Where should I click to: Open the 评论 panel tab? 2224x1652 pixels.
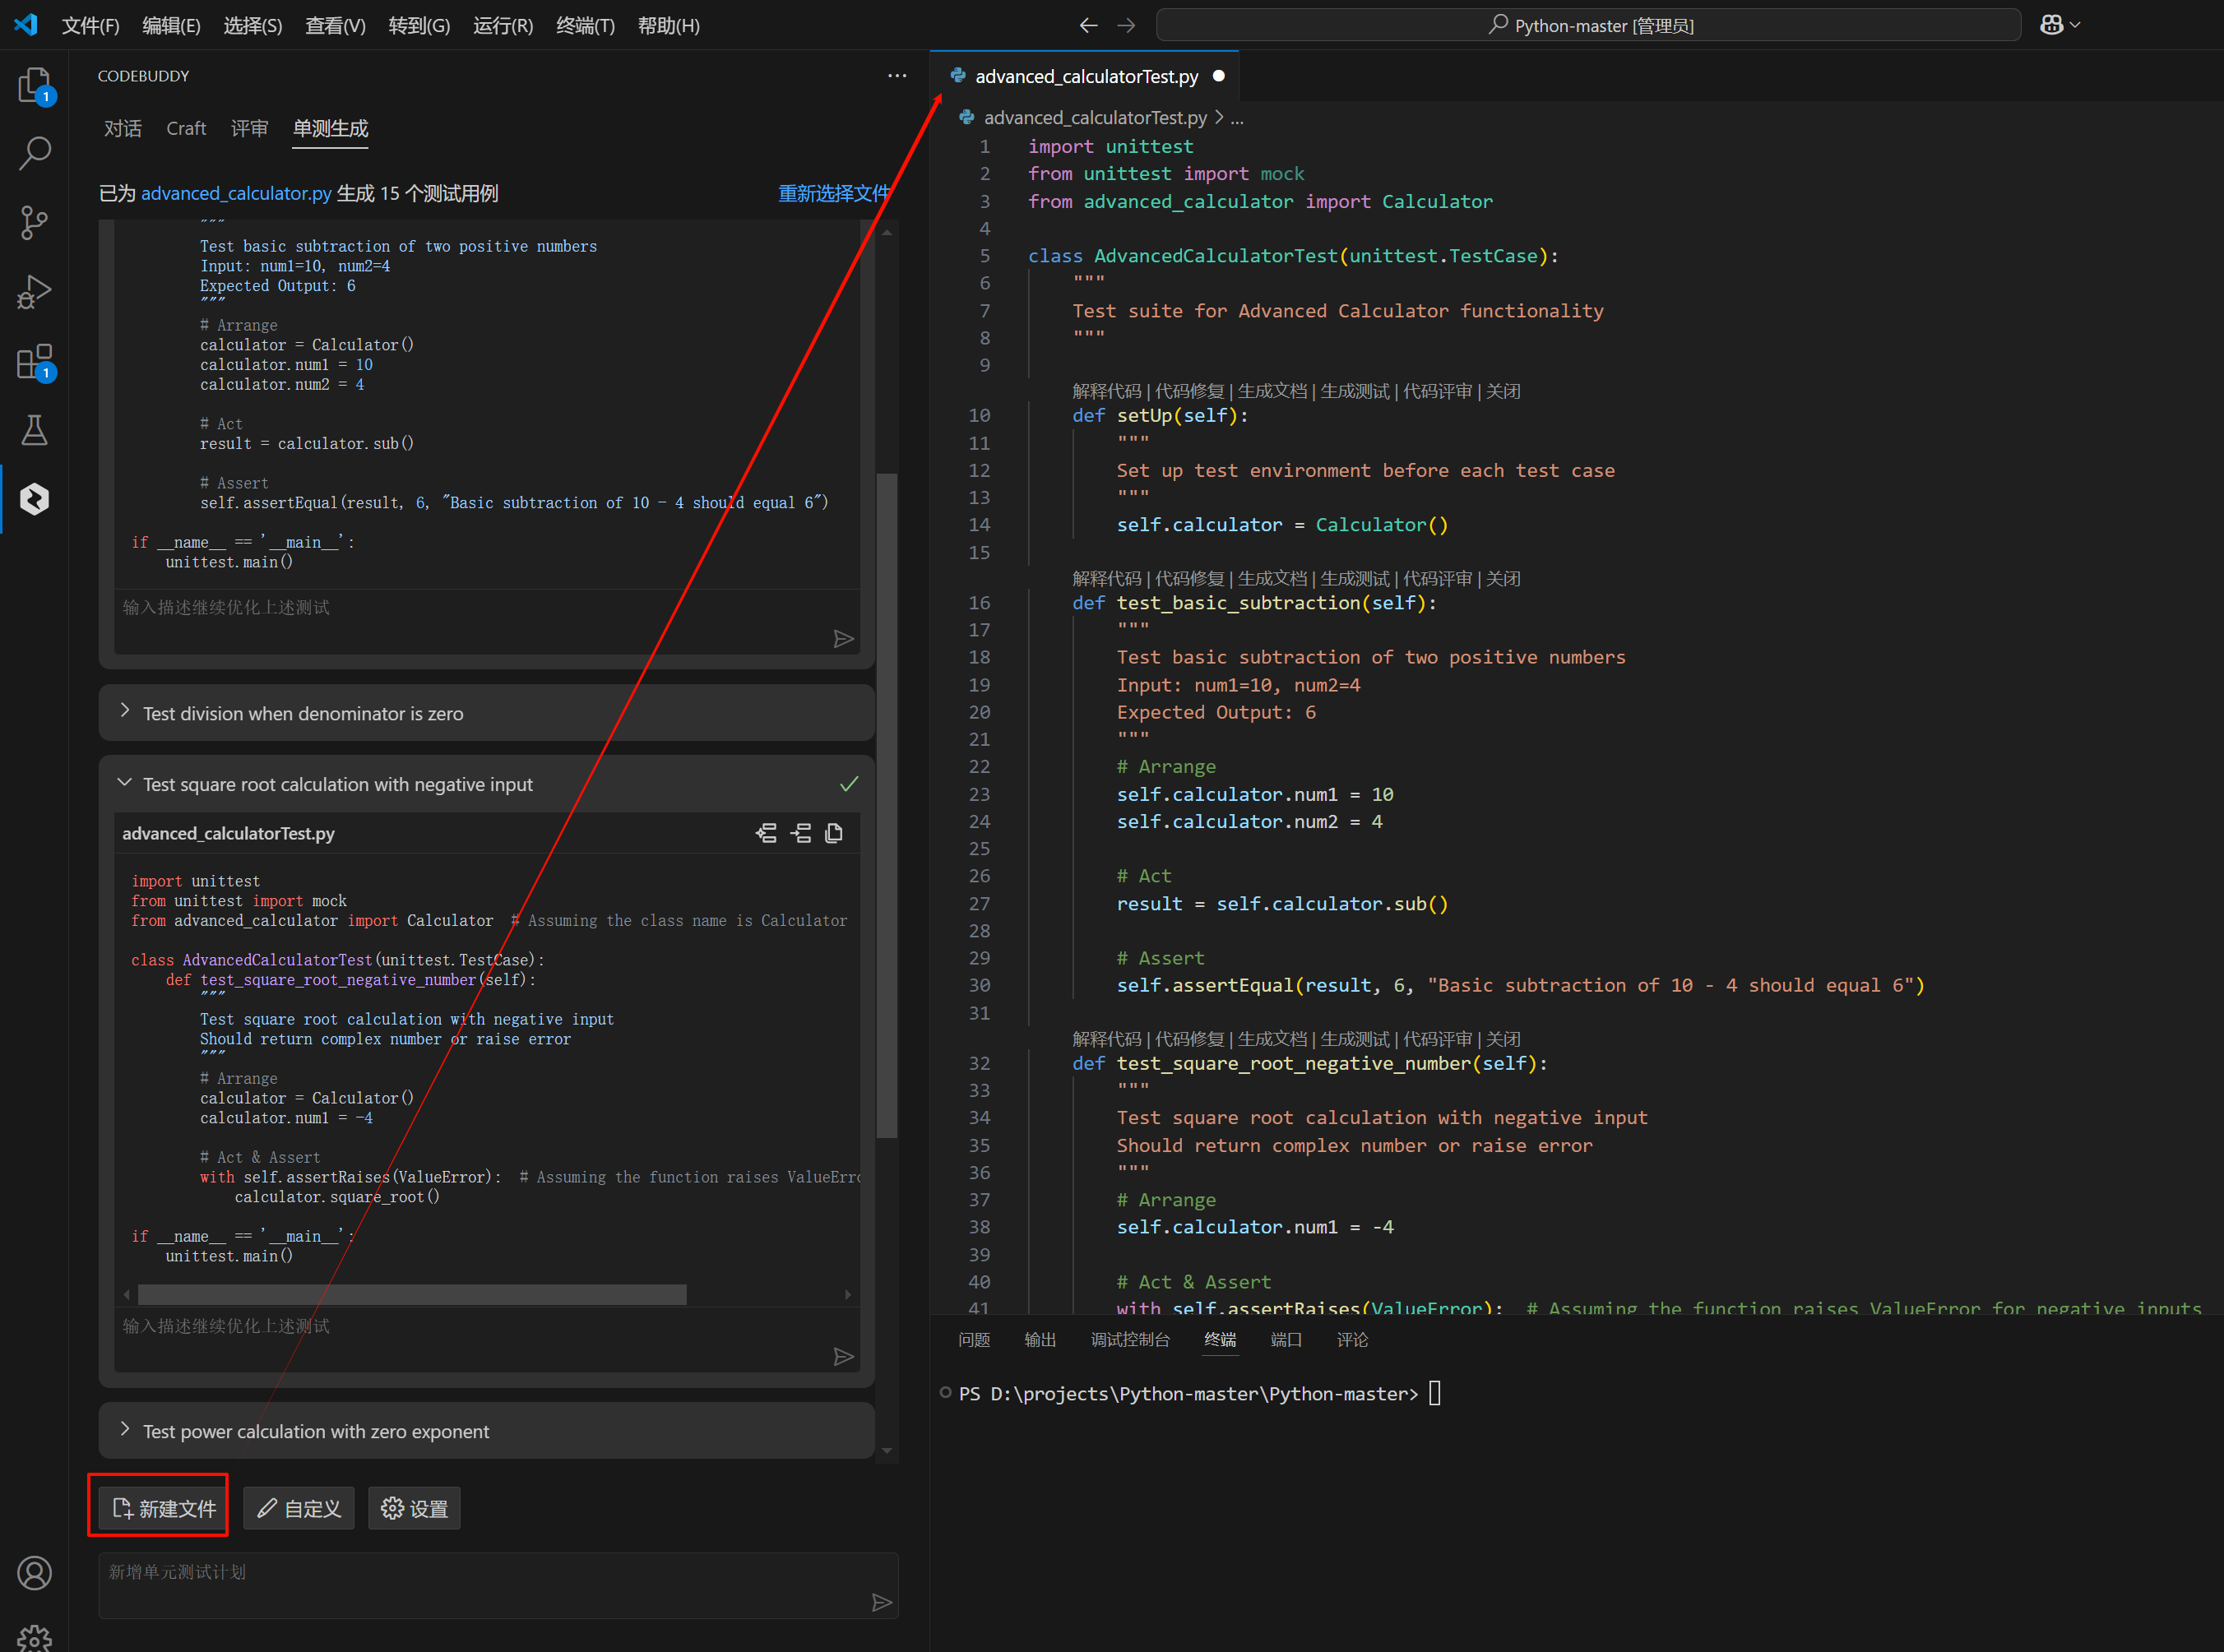click(1352, 1339)
